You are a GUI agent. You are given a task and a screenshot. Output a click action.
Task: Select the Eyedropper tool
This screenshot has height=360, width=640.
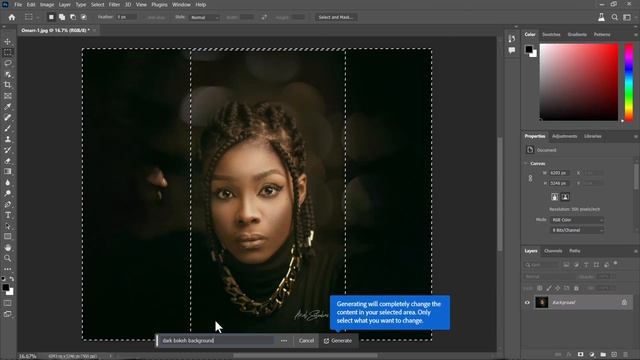[8, 107]
